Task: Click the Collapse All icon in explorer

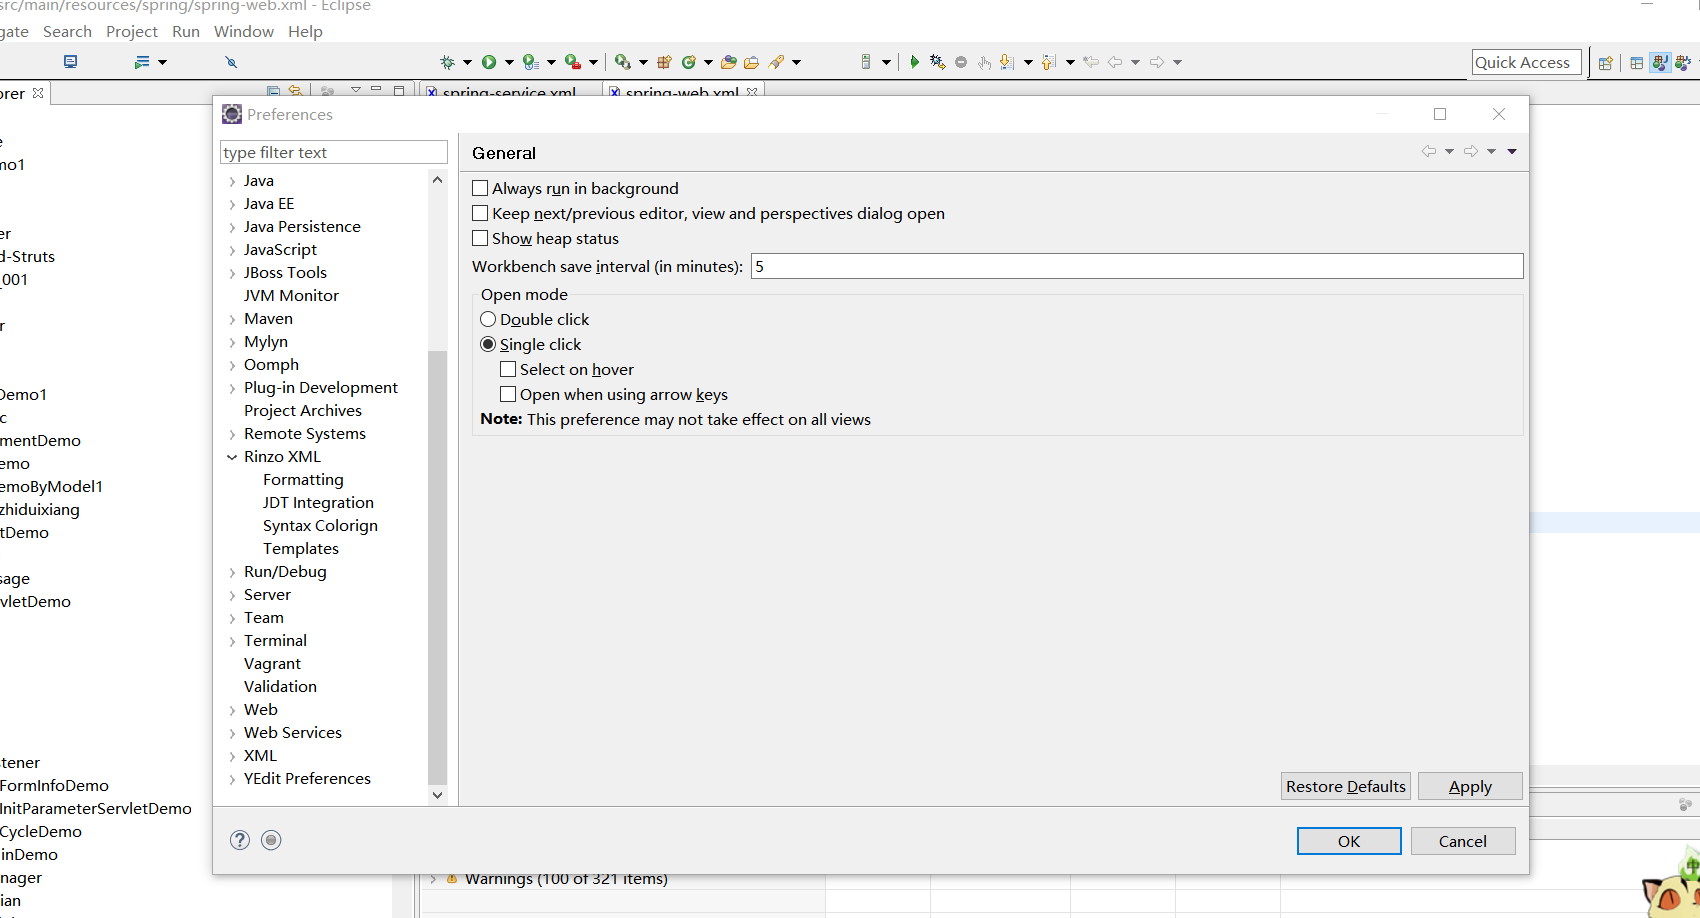Action: click(274, 91)
